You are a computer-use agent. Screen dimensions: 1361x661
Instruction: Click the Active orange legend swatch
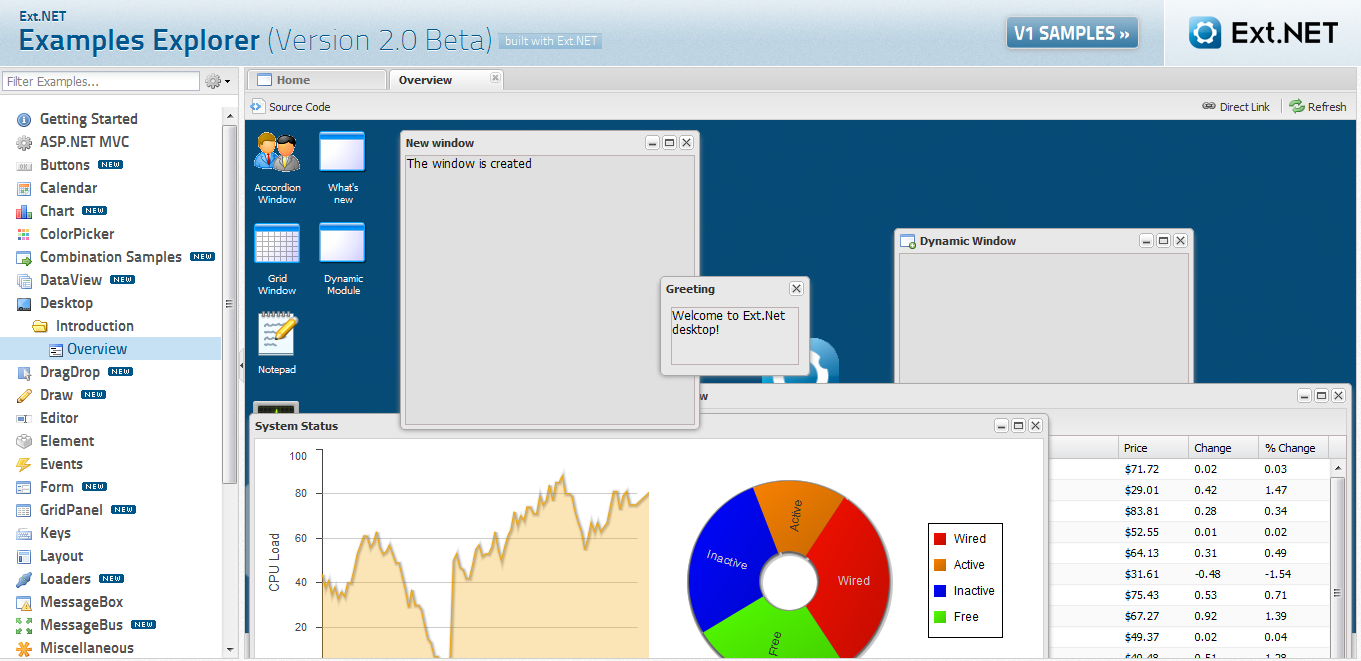coord(940,565)
